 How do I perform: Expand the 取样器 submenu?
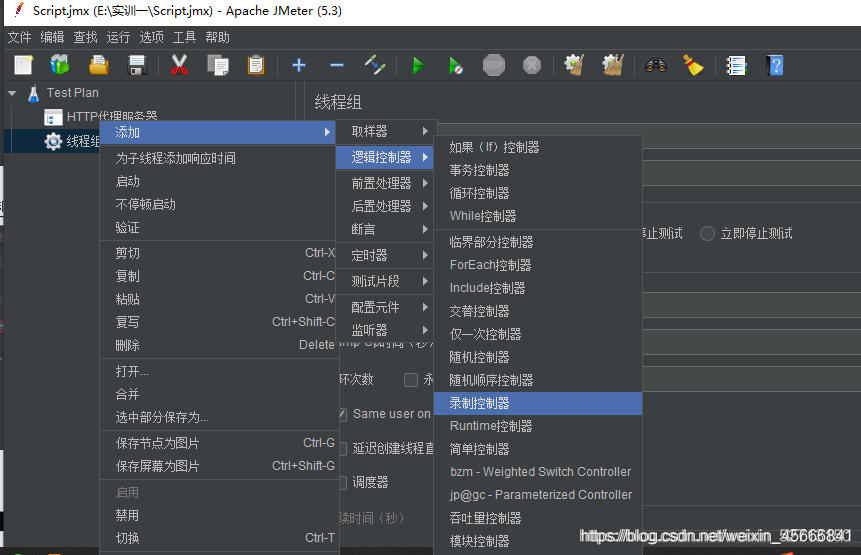[x=385, y=131]
